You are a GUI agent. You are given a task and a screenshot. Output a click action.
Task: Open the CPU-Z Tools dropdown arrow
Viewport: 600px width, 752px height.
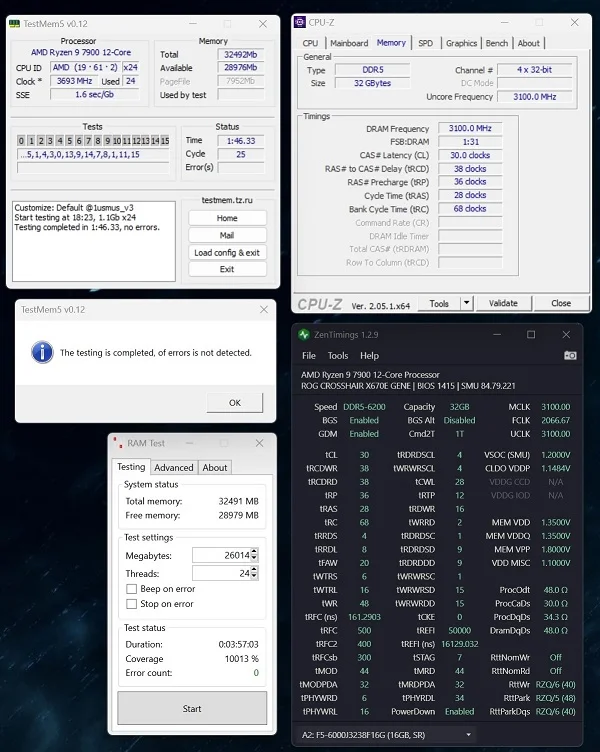(467, 303)
